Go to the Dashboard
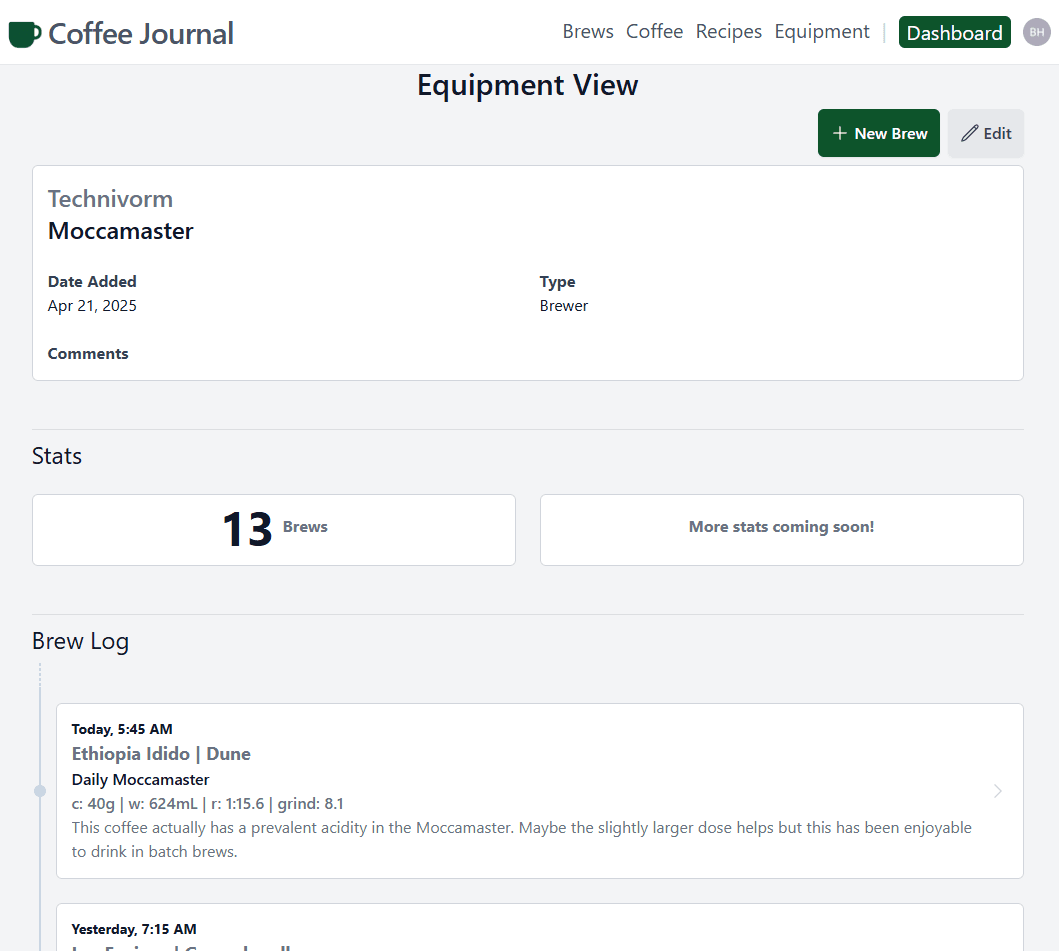 click(x=954, y=32)
